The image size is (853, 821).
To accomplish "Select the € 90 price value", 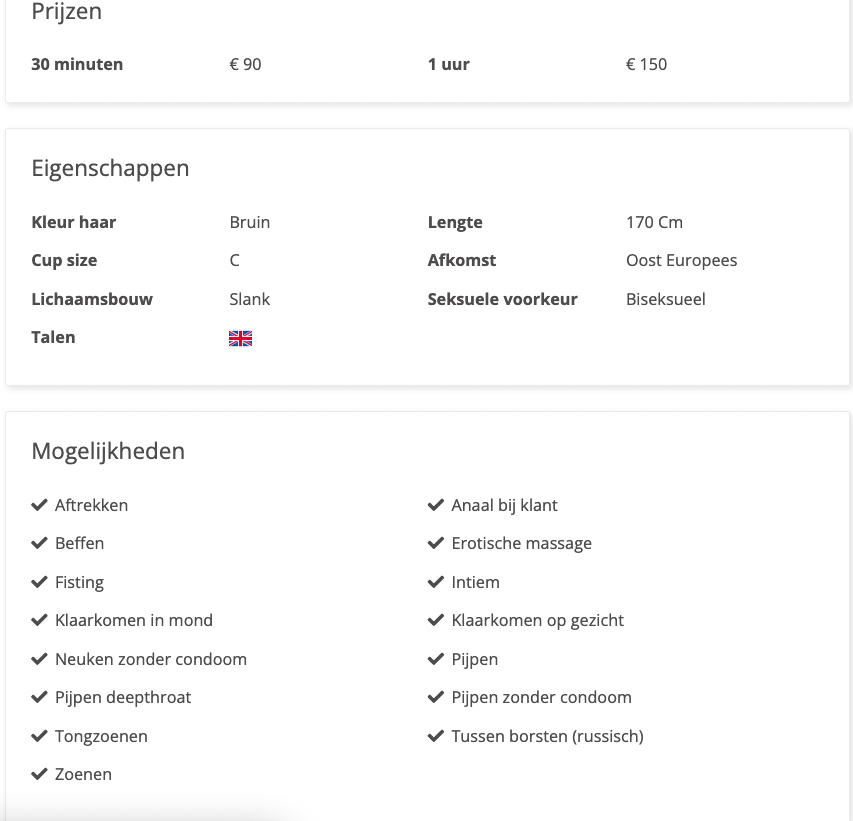I will 245,64.
